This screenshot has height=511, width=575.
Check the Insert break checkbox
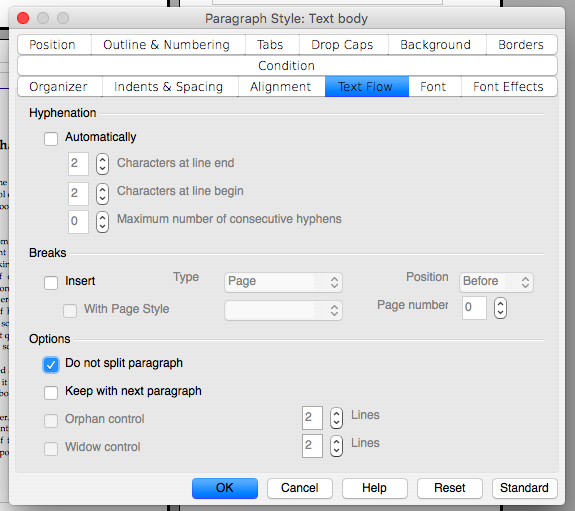click(x=51, y=282)
